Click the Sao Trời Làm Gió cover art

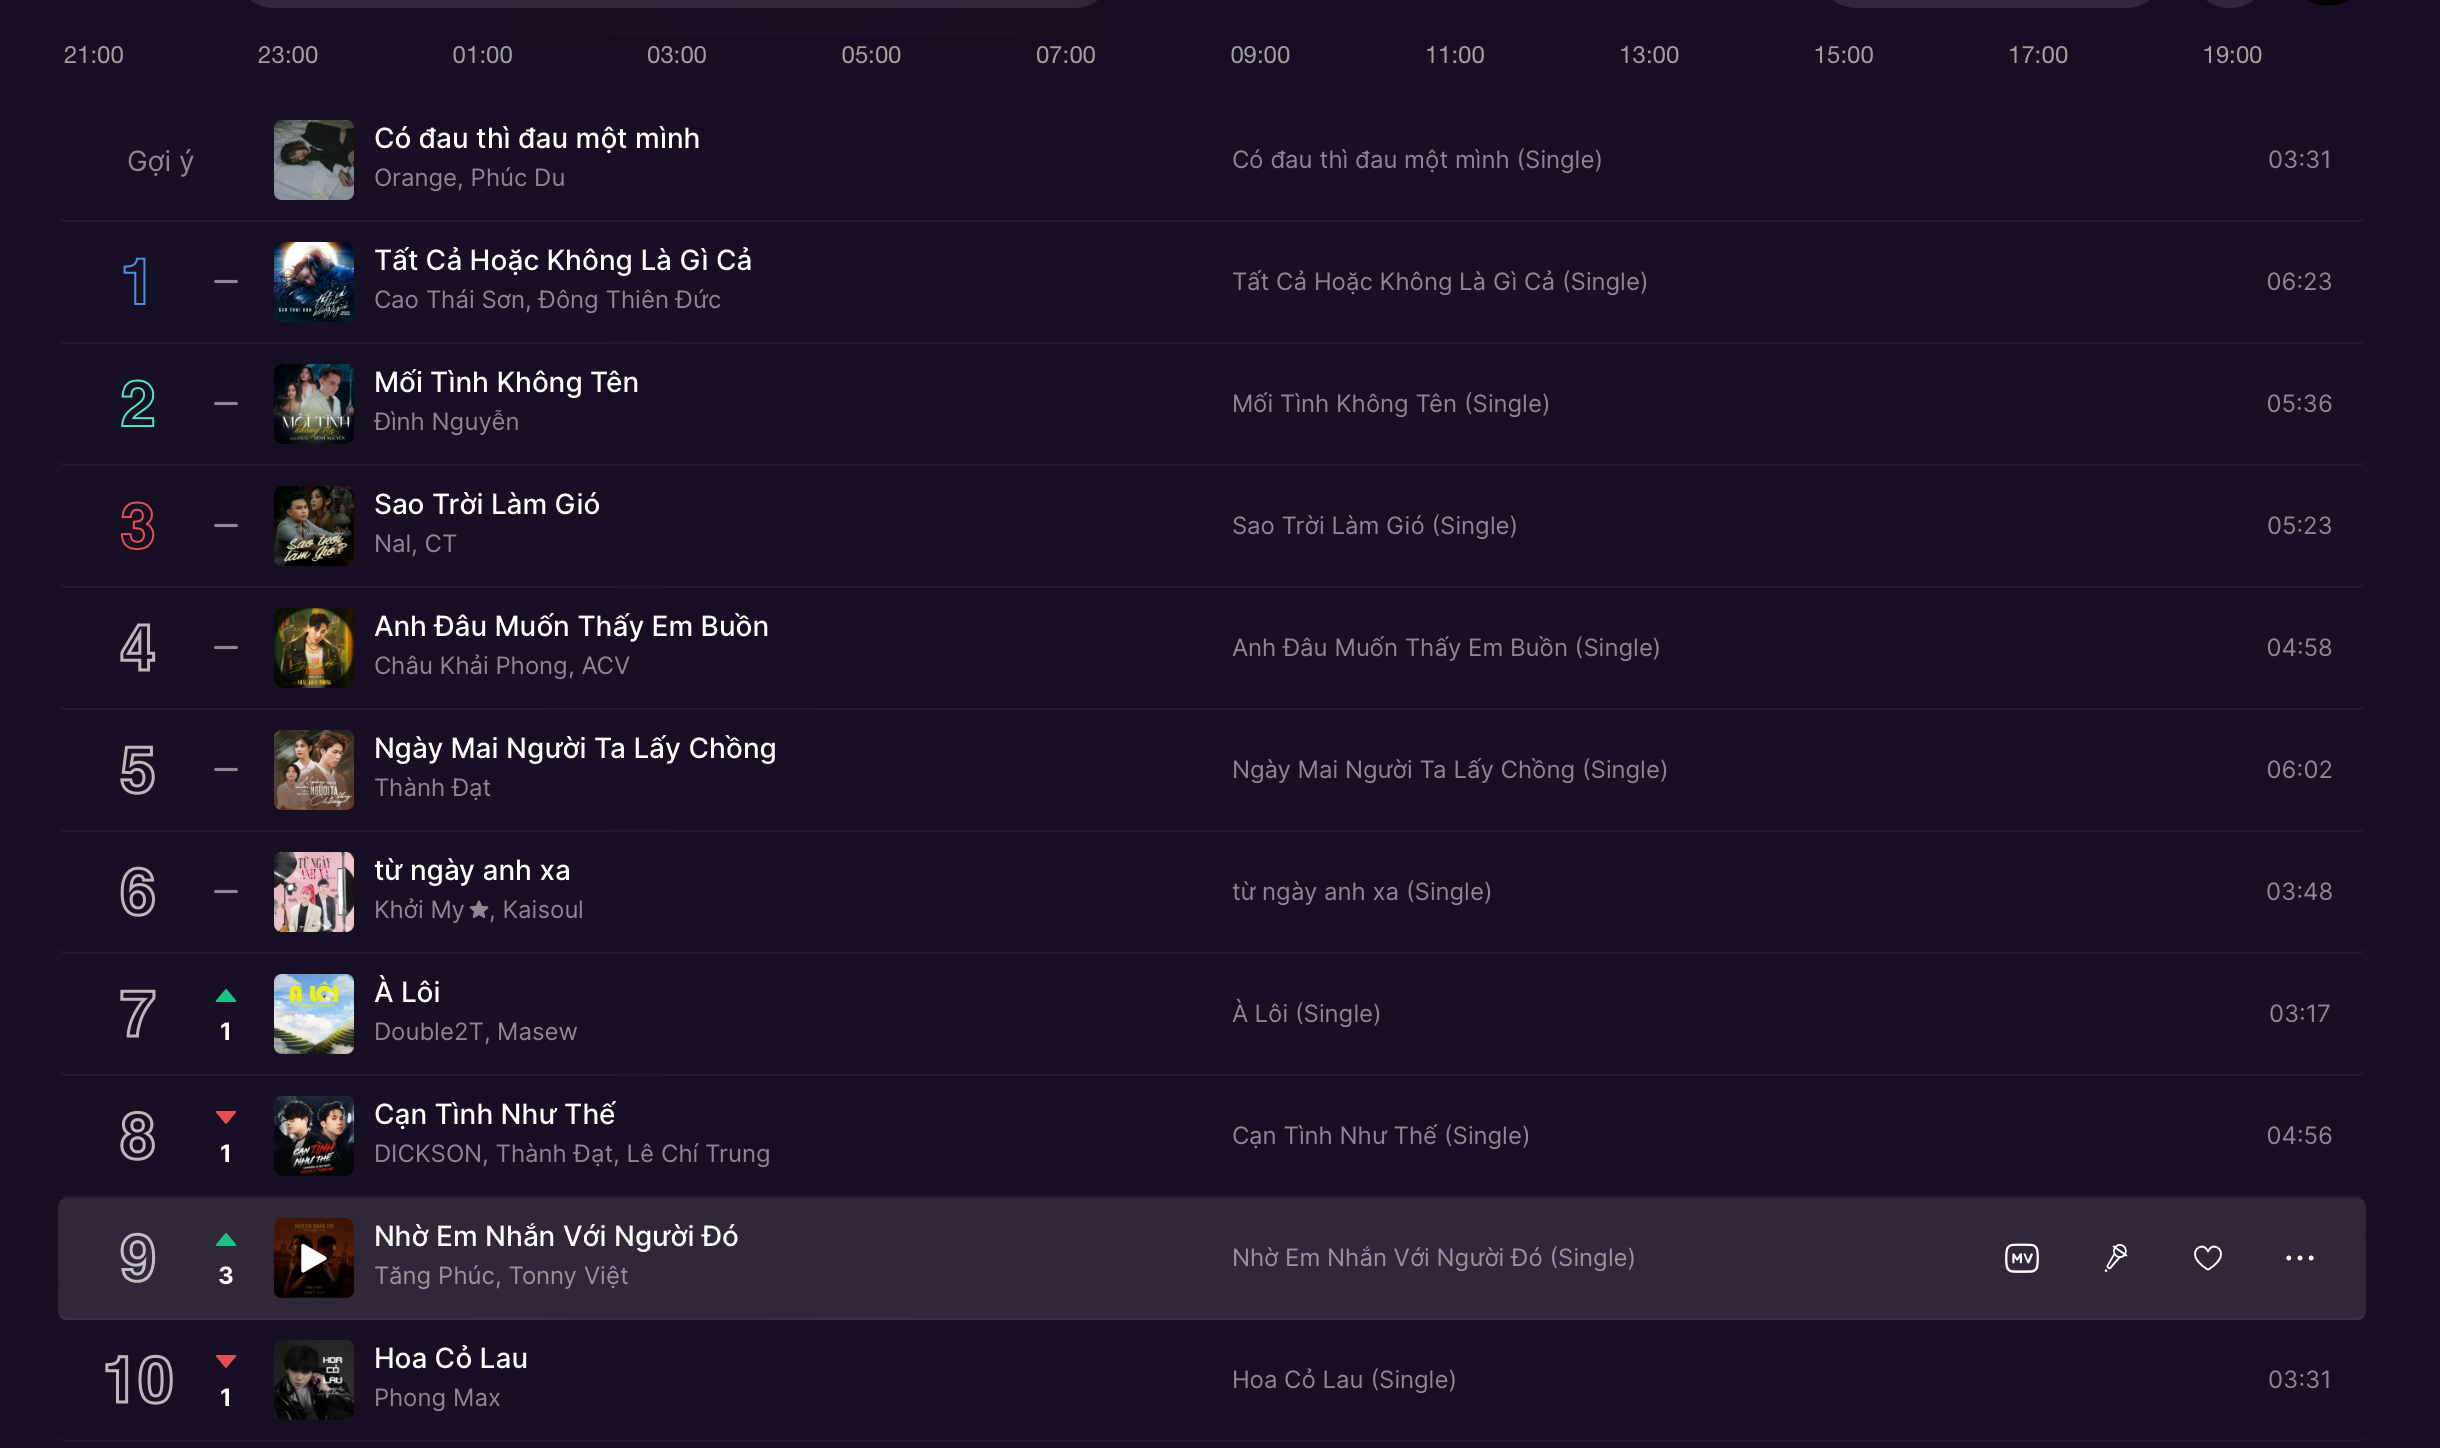(x=314, y=526)
